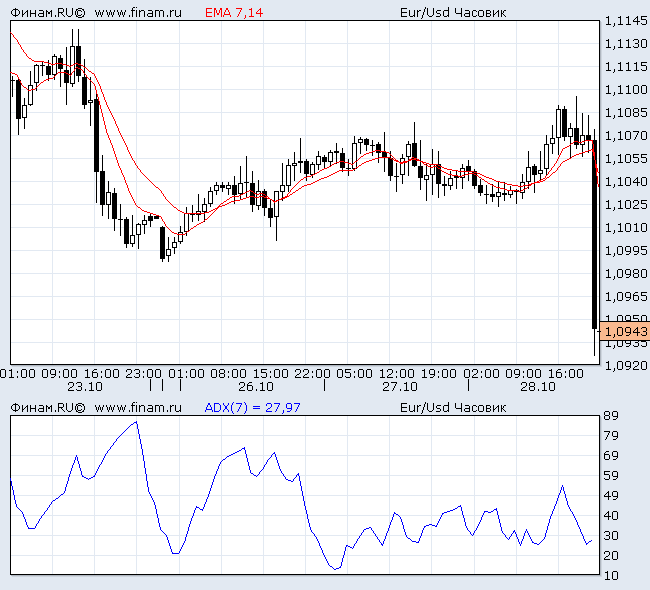This screenshot has height=590, width=650.
Task: Click the 10 value on the ADX scale
Action: (611, 576)
